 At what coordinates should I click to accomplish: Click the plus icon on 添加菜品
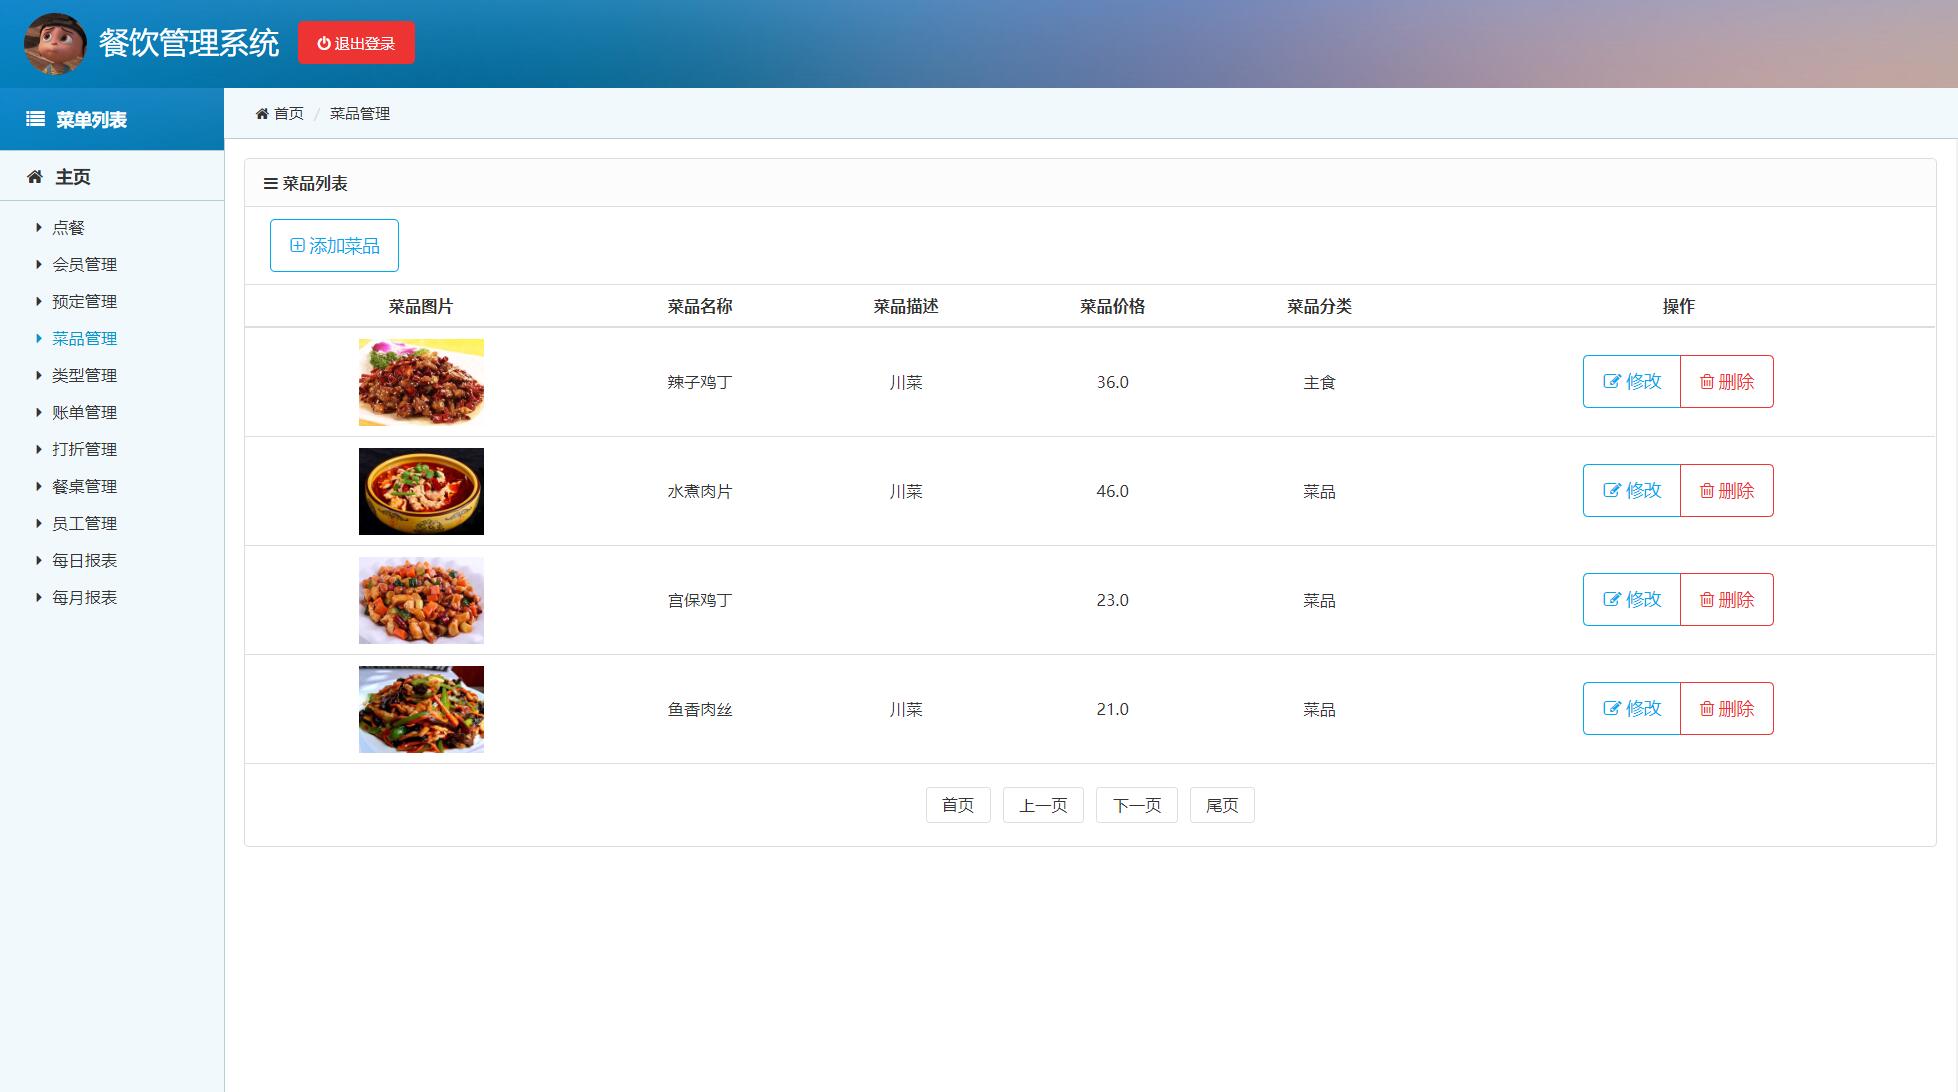point(297,245)
